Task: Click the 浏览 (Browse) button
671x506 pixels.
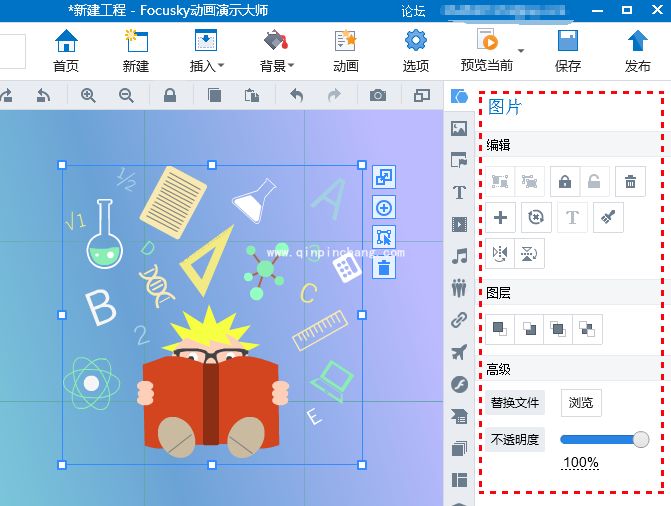Action: pos(580,403)
